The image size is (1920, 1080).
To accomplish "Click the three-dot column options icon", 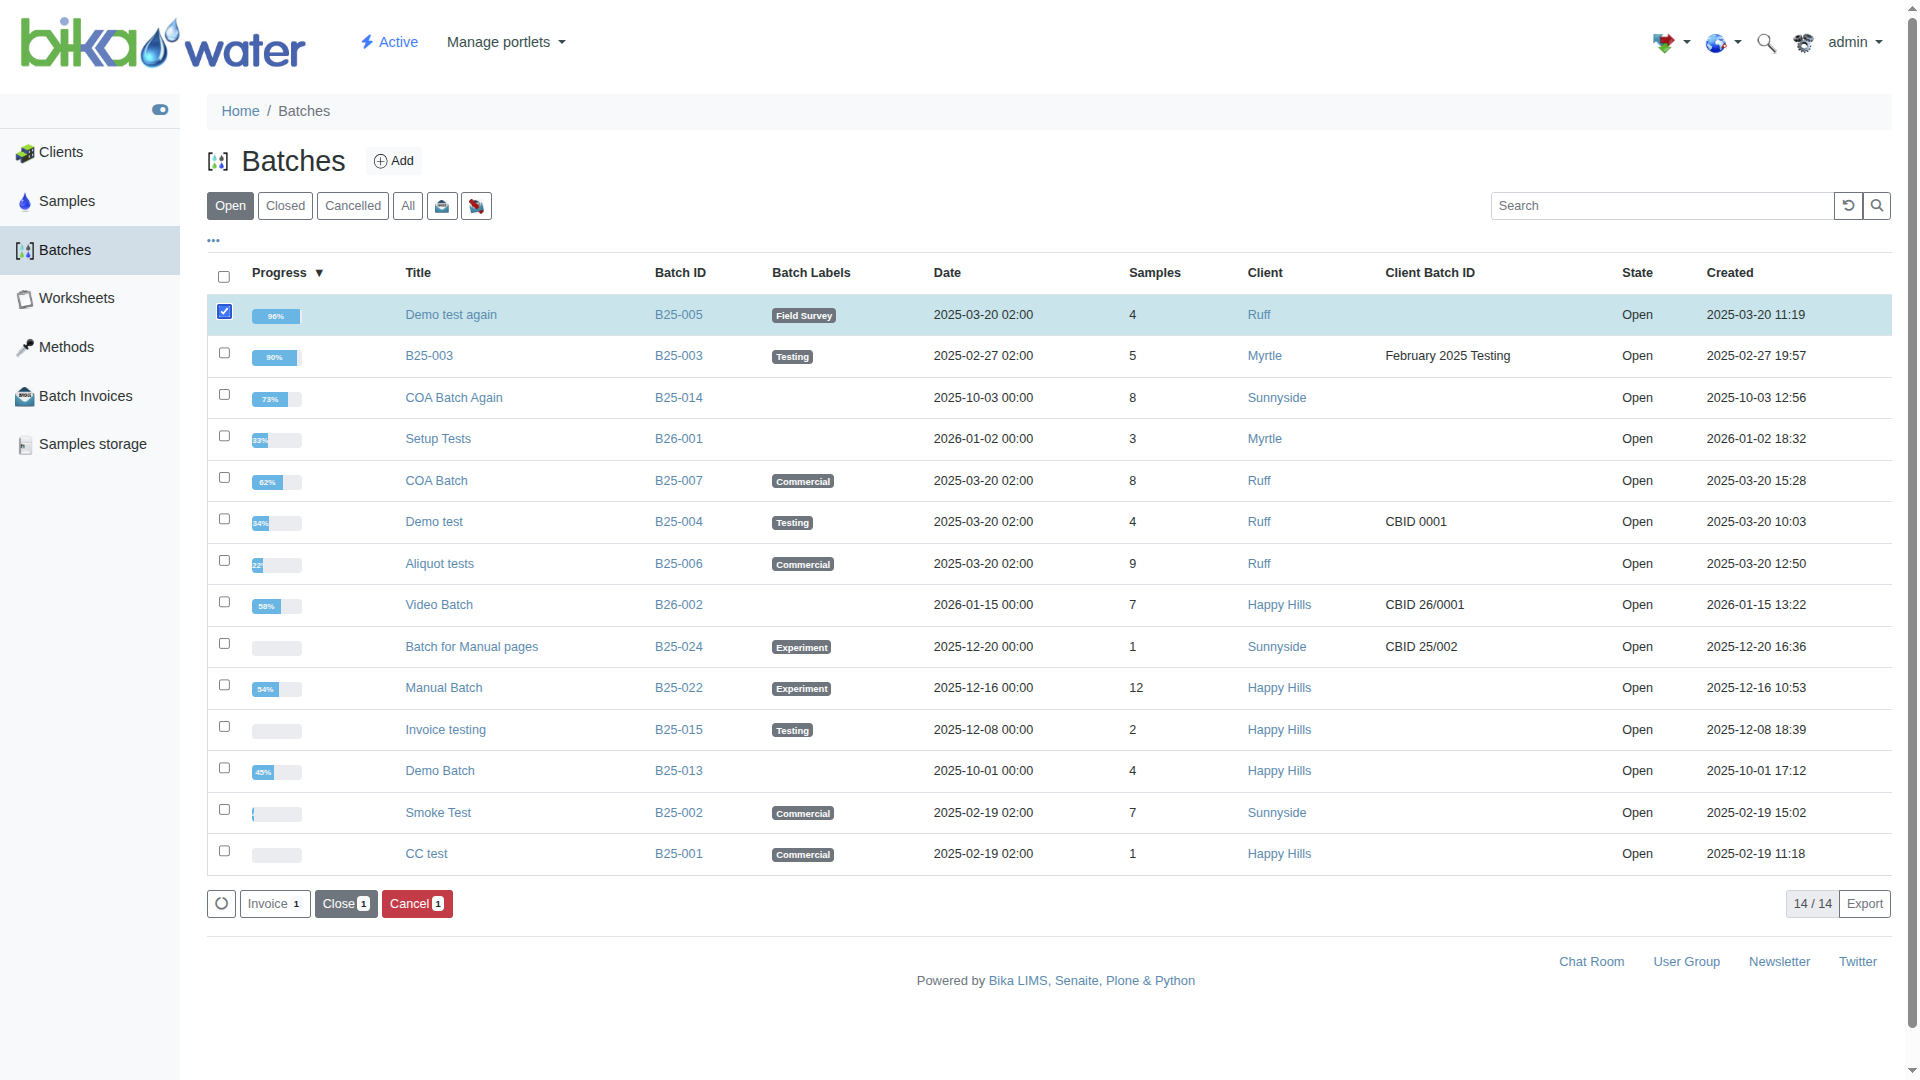I will [x=213, y=241].
